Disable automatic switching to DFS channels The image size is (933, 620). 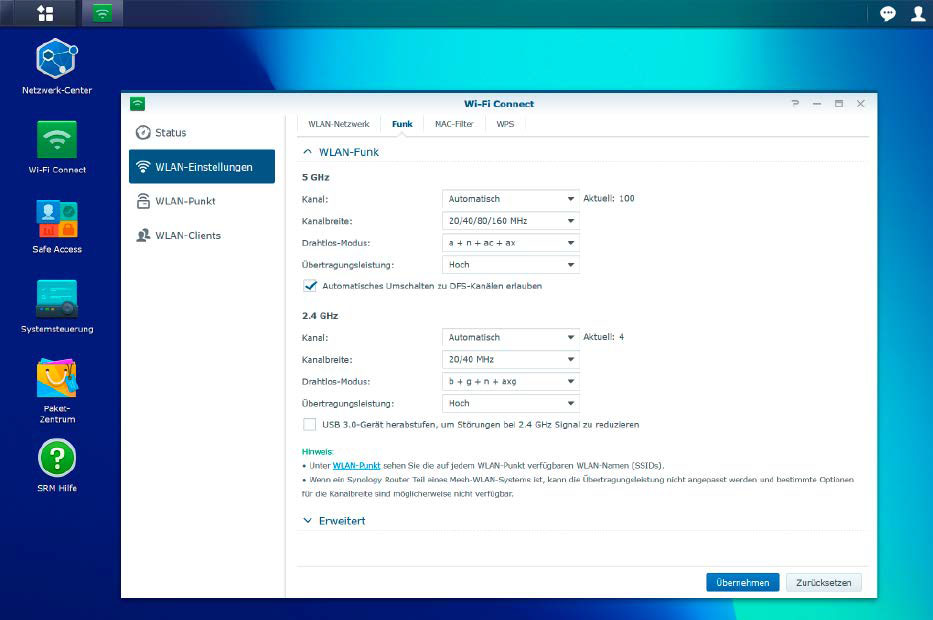coord(311,285)
